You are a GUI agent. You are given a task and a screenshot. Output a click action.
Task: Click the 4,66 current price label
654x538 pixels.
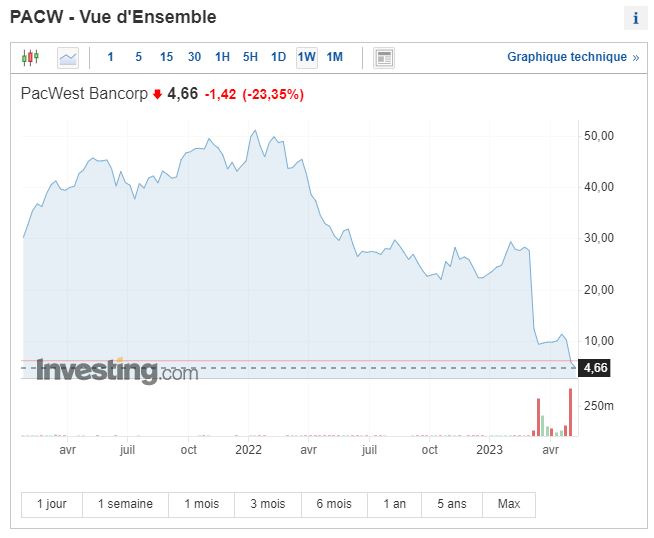click(595, 368)
